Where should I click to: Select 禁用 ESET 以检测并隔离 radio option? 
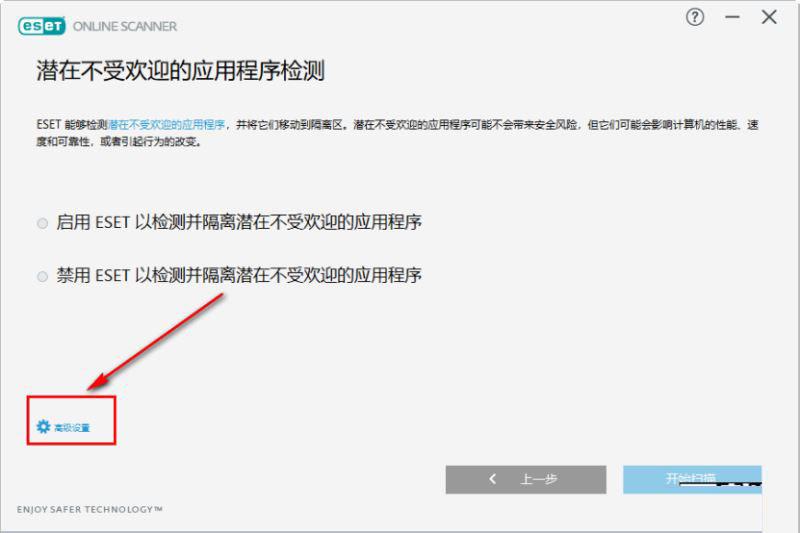coord(42,276)
